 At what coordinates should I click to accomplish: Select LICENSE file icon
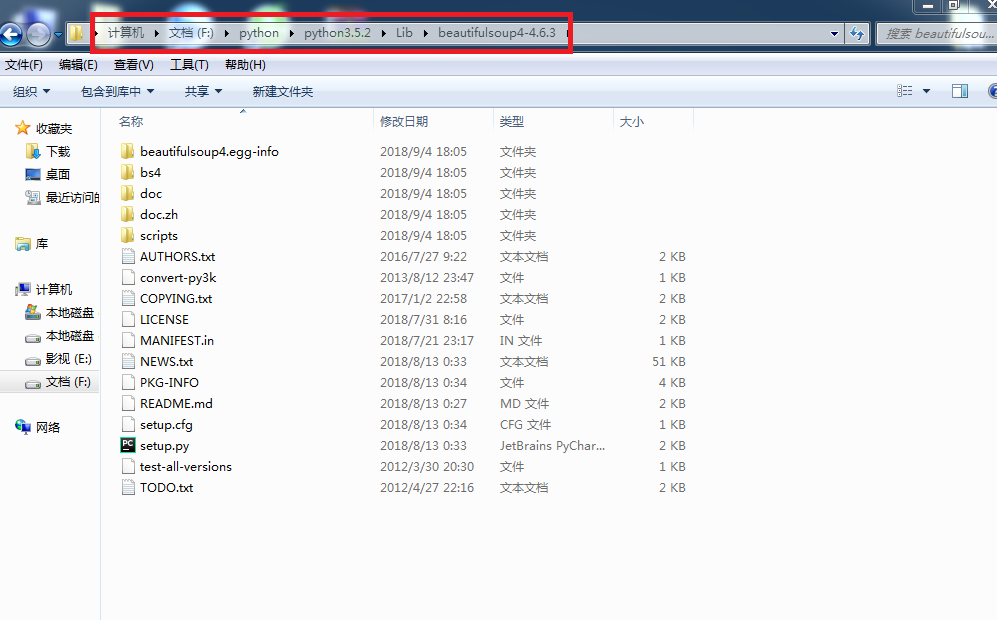128,319
